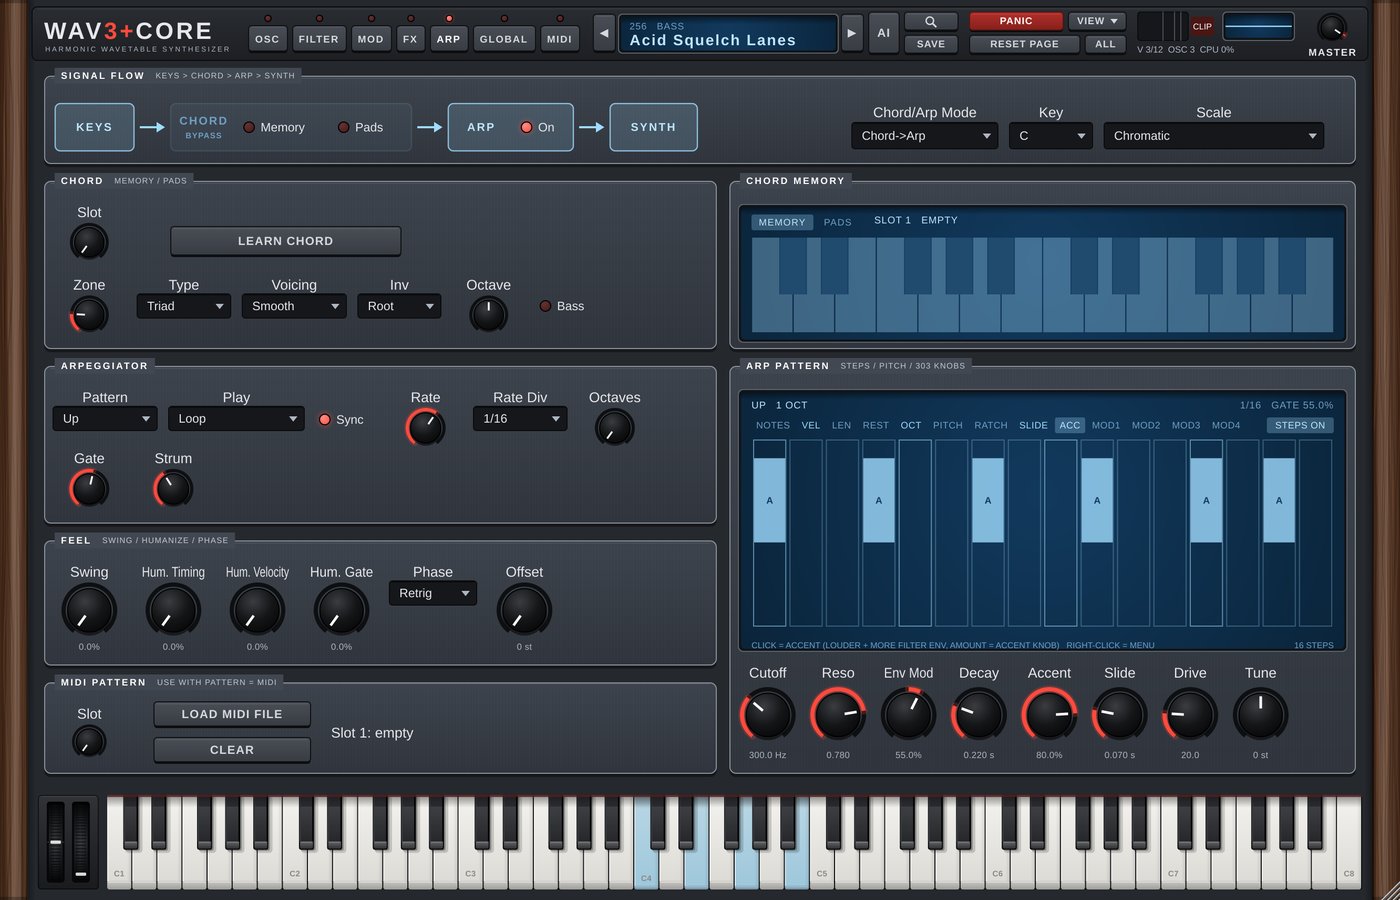Image resolution: width=1400 pixels, height=900 pixels.
Task: Click the arpeggiator Rate knob
Action: 425,427
